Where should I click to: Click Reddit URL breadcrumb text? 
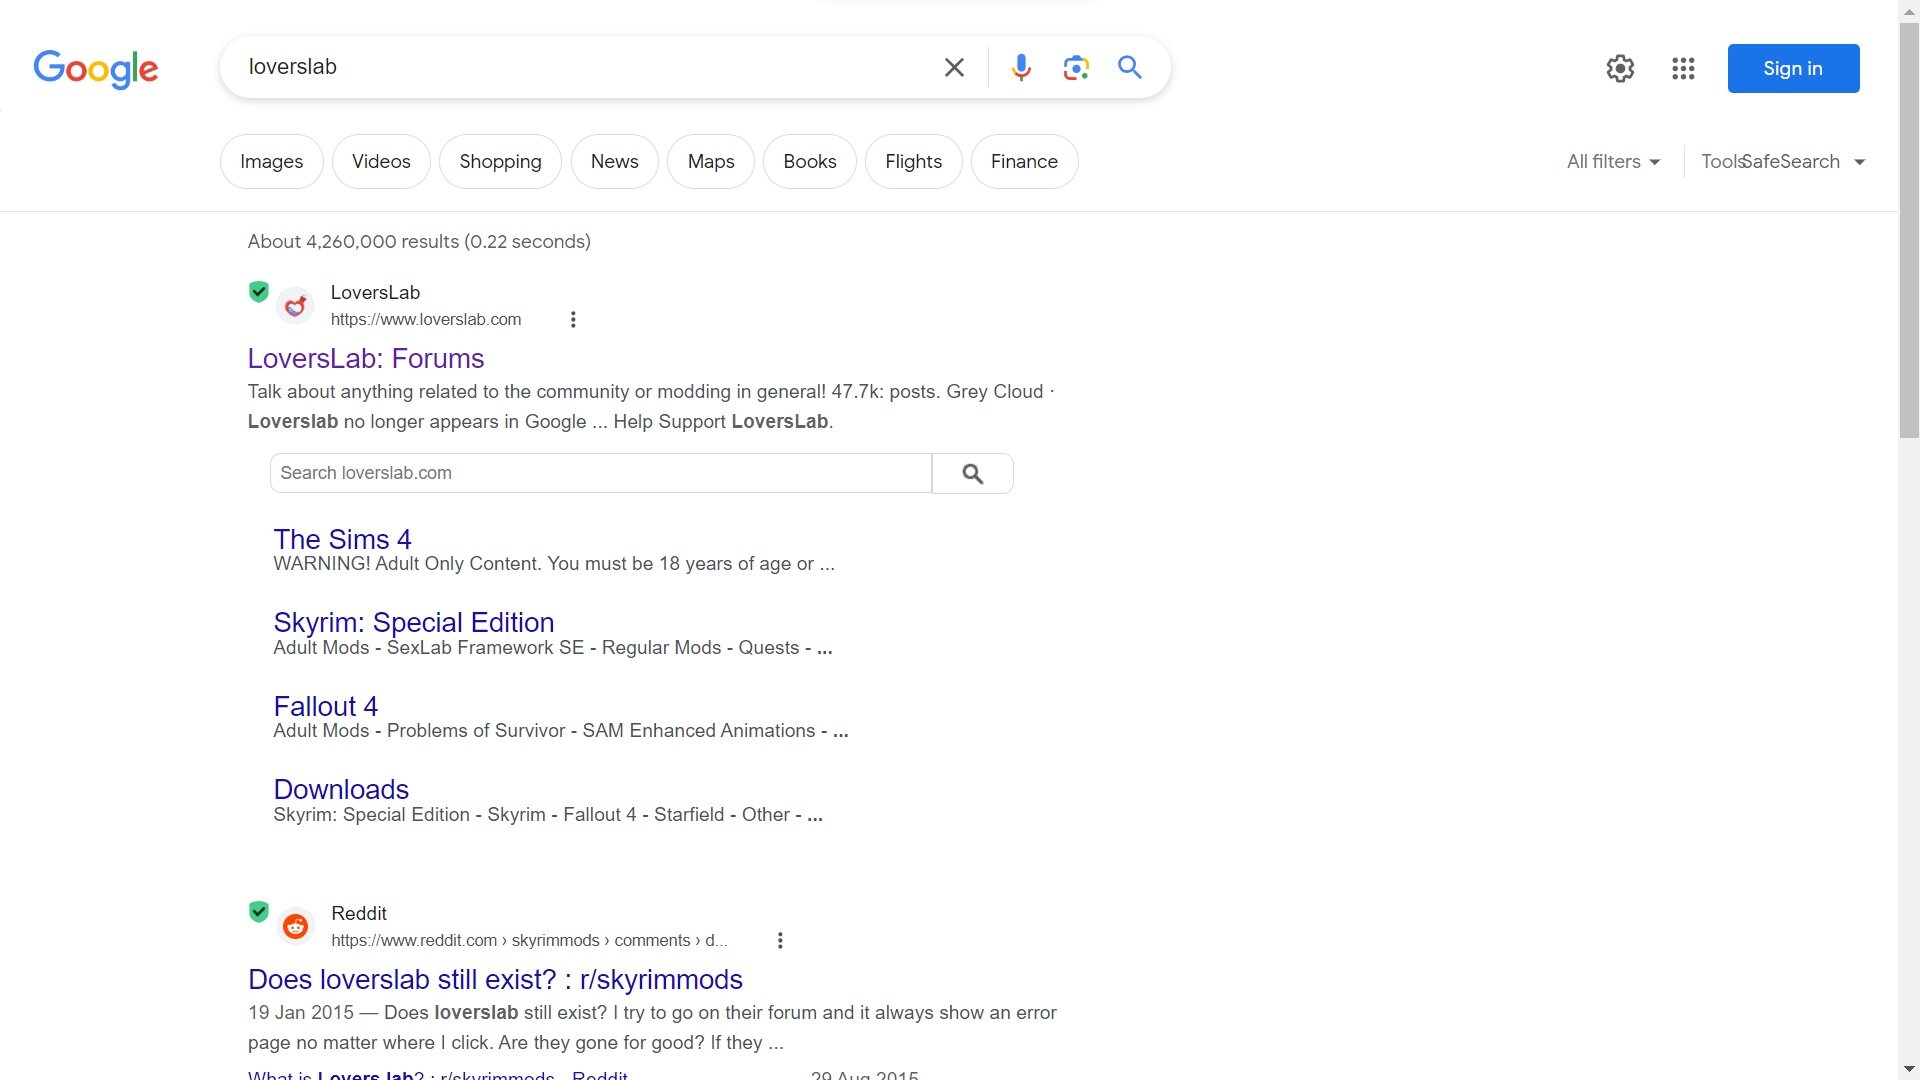(x=529, y=941)
